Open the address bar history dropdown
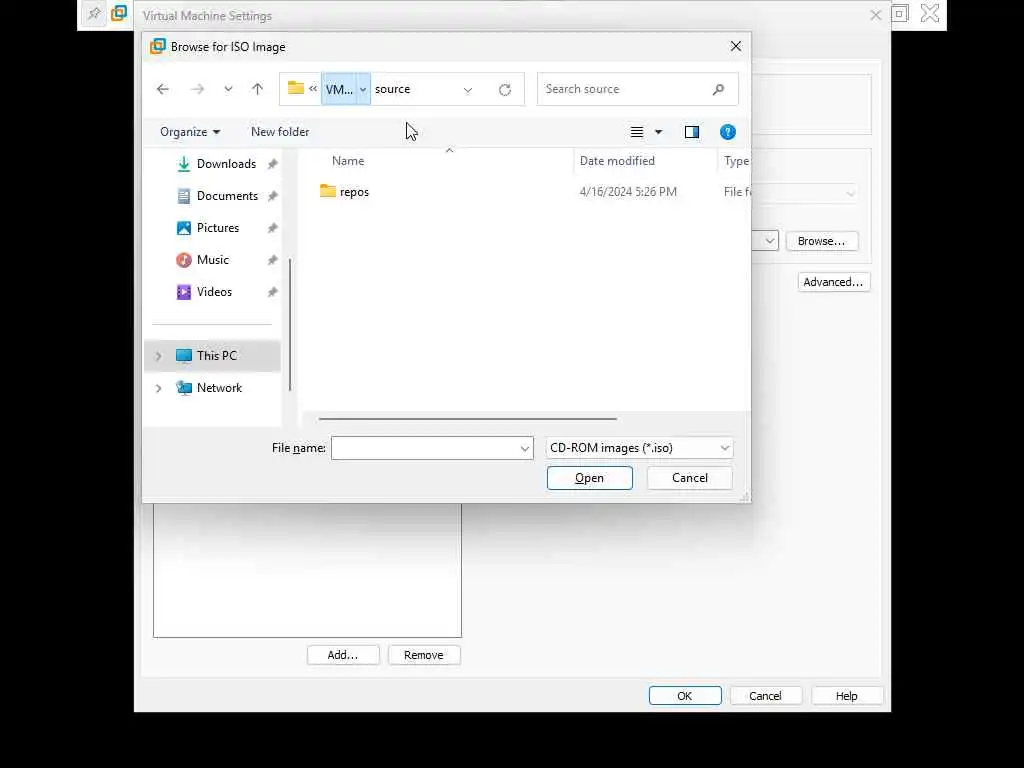Image resolution: width=1024 pixels, height=768 pixels. (468, 90)
